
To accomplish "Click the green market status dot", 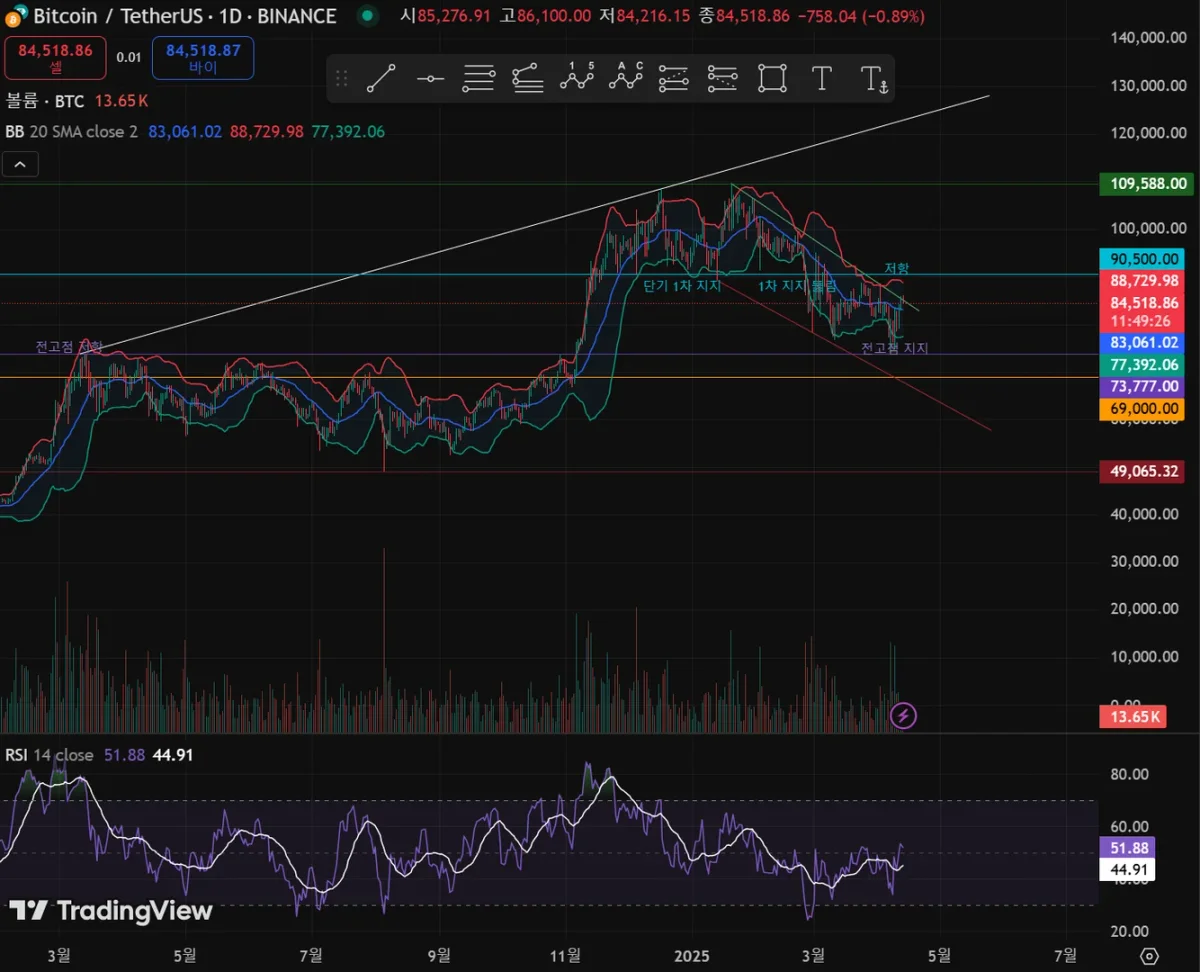I will pyautogui.click(x=368, y=16).
